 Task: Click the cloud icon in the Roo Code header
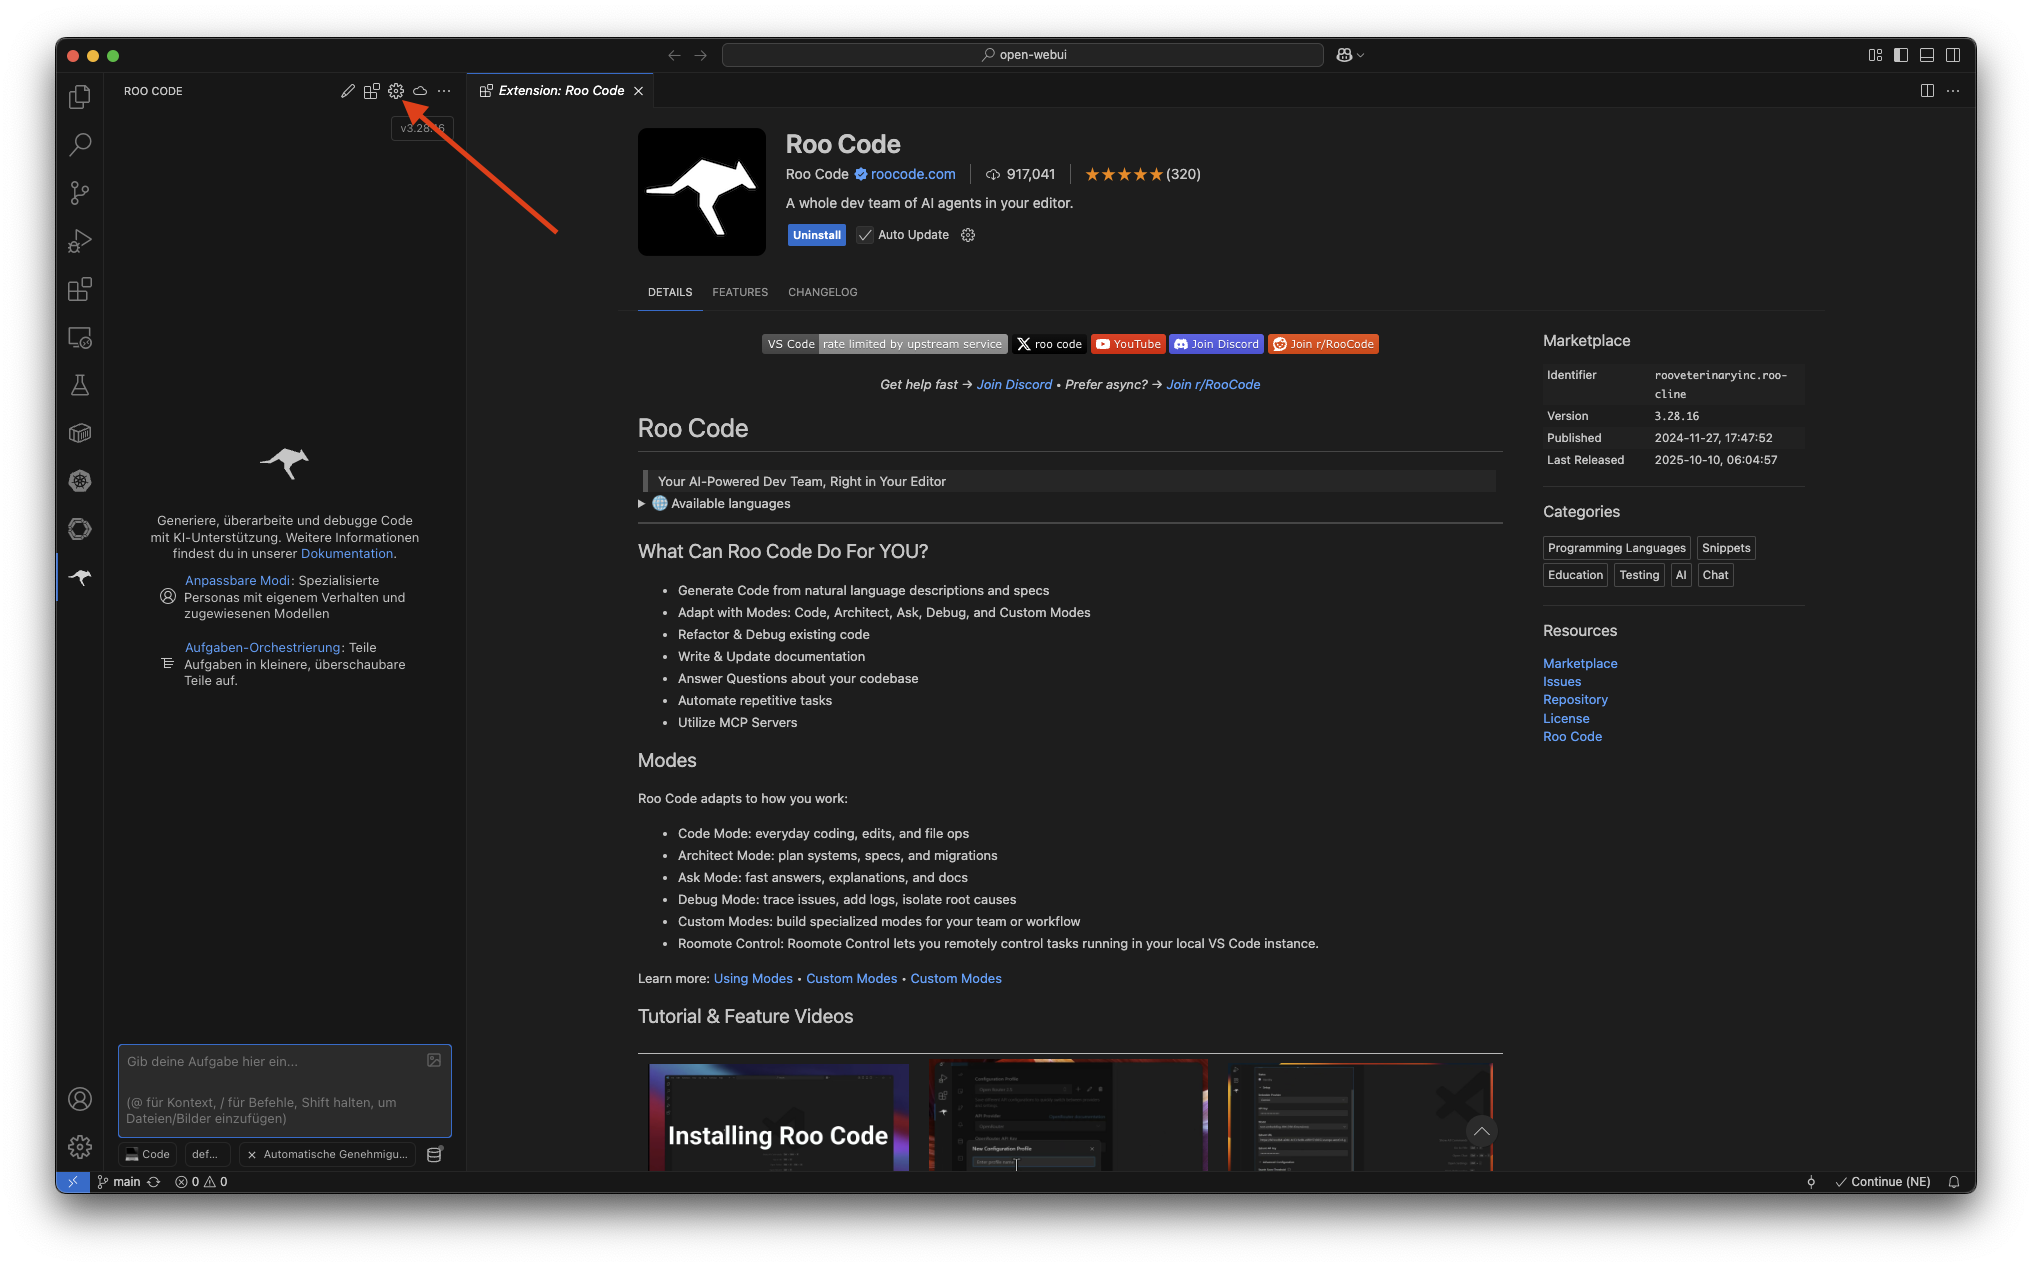click(420, 91)
